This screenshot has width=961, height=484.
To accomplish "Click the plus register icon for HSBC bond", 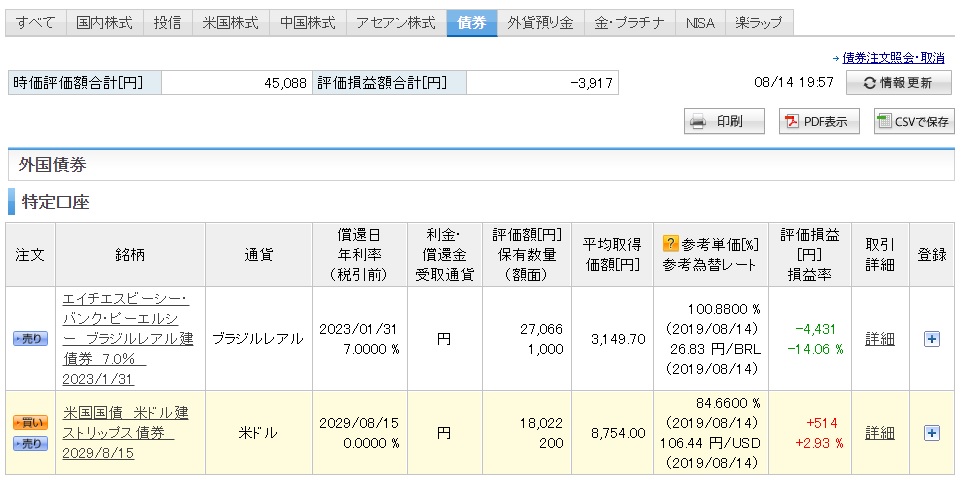I will point(932,339).
